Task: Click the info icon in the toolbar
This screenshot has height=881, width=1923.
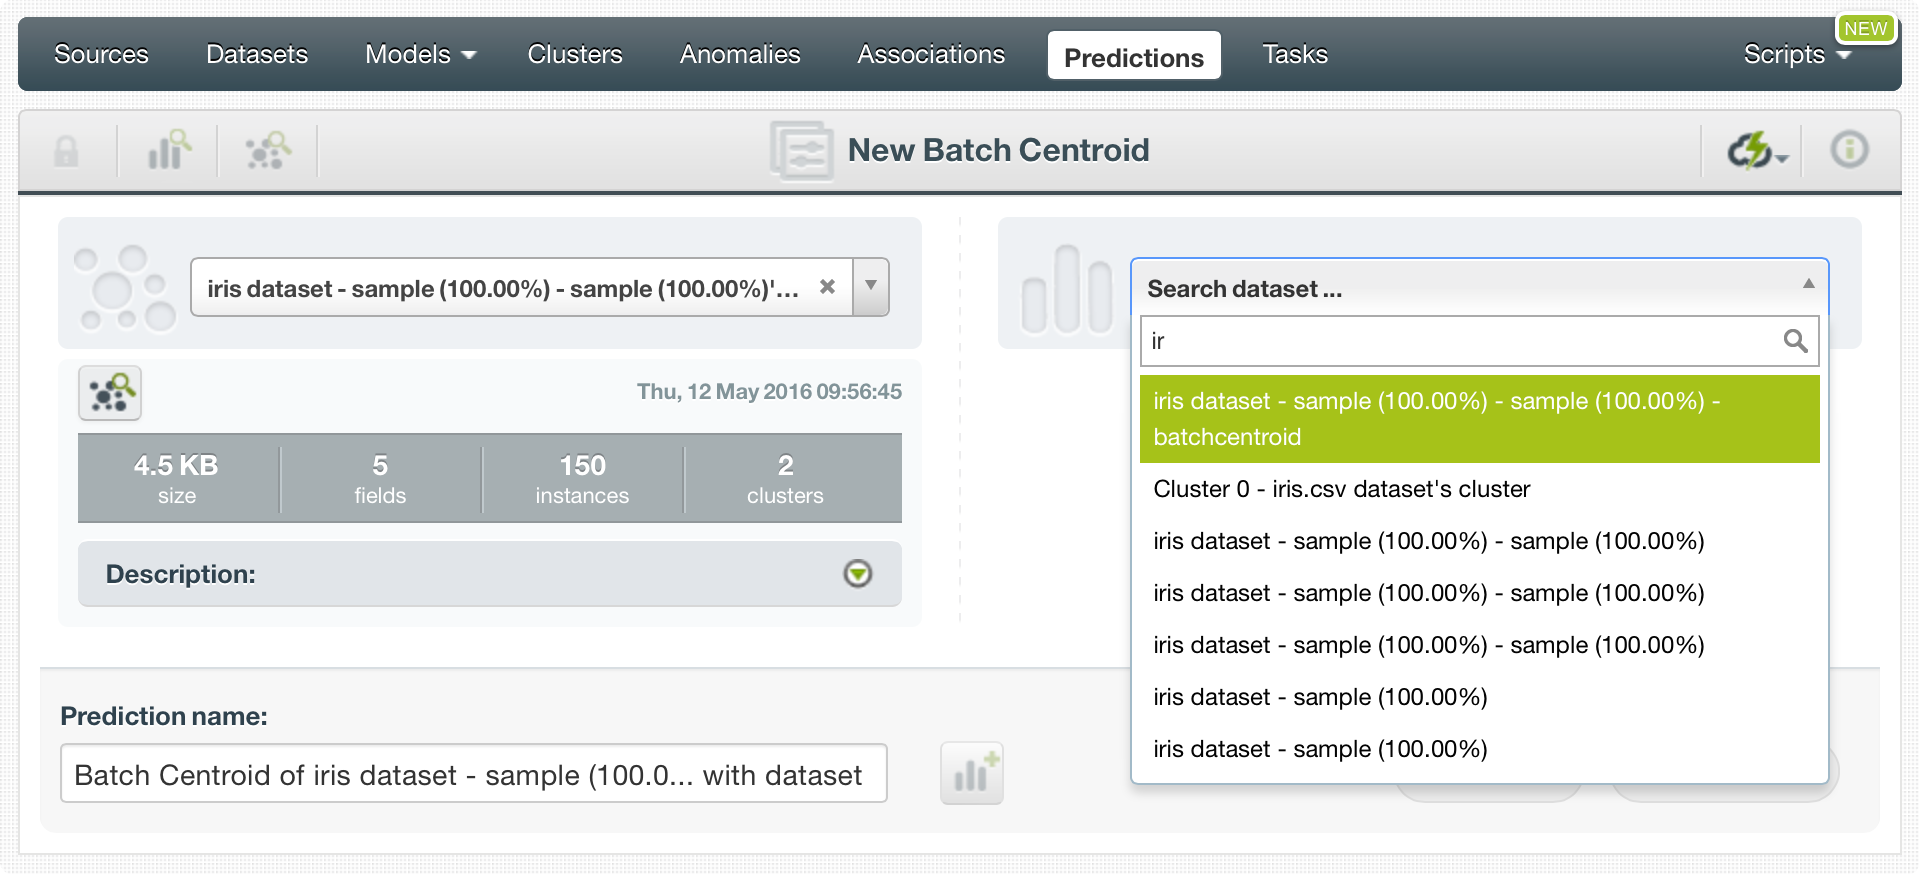Action: tap(1849, 150)
